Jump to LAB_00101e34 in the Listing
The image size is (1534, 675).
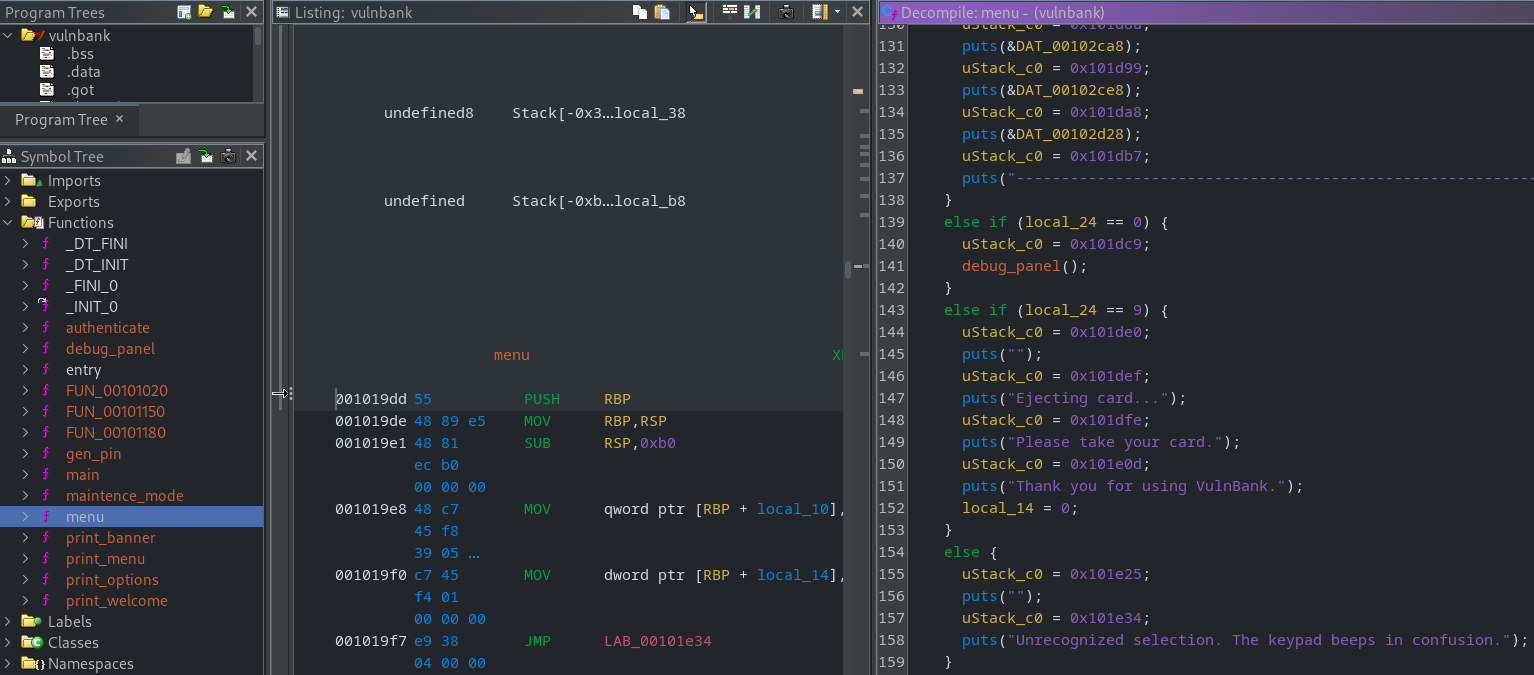pos(657,641)
